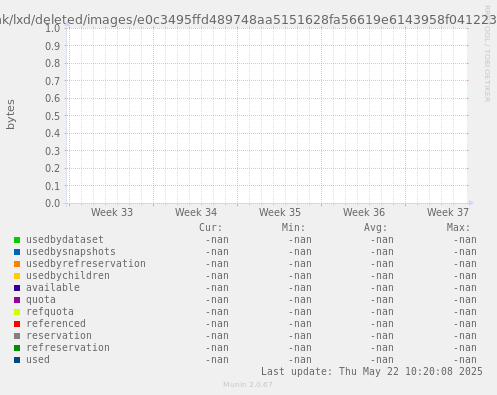Viewport: 497px width, 395px height.
Task: Select the reservation legend label
Action: 59,336
